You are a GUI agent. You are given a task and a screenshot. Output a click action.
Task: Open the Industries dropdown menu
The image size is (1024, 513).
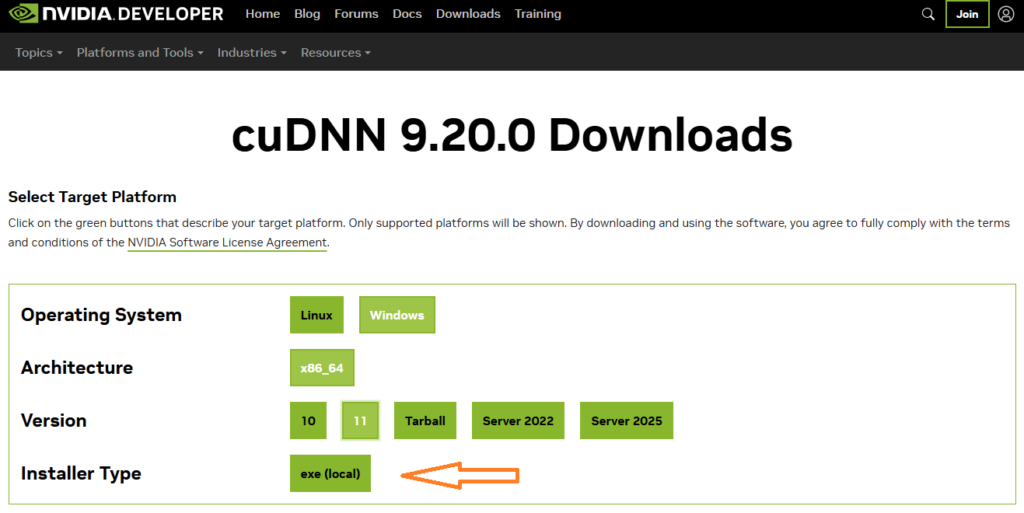pos(252,52)
